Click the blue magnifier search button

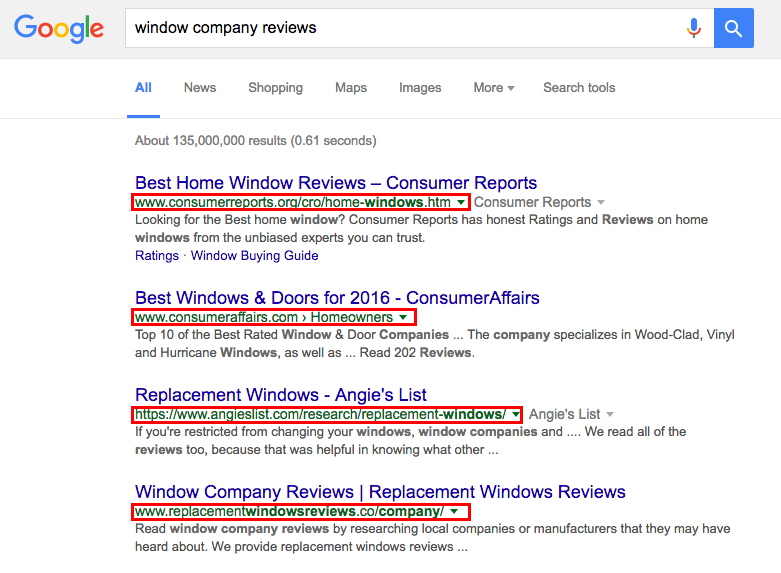point(733,28)
